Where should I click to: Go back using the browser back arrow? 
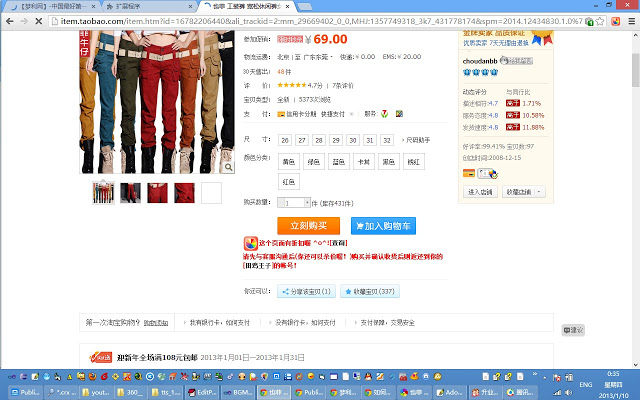coord(9,21)
